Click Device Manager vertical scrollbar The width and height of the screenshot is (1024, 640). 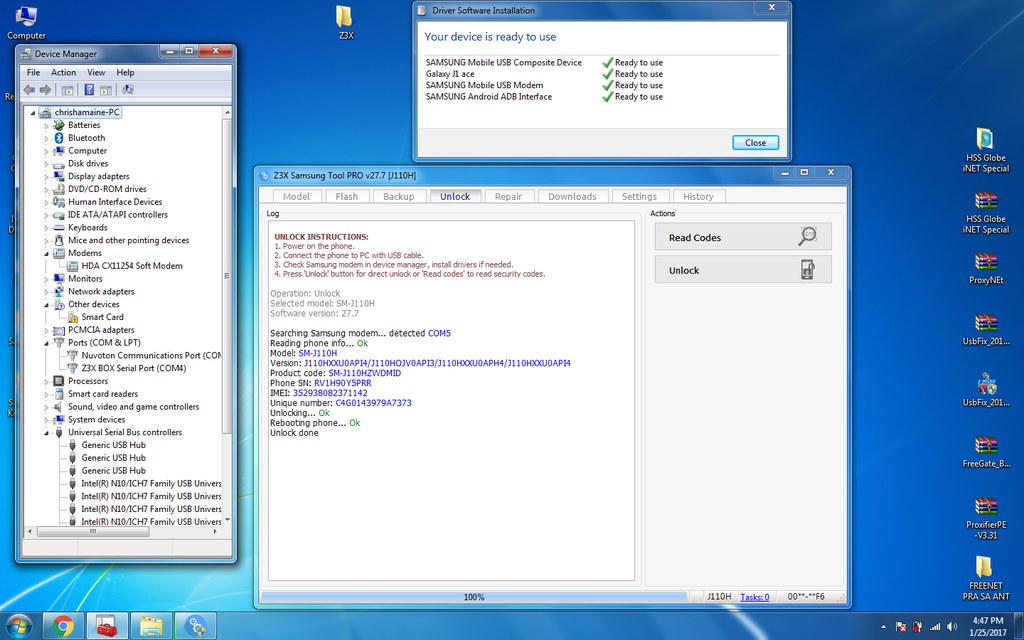click(227, 276)
